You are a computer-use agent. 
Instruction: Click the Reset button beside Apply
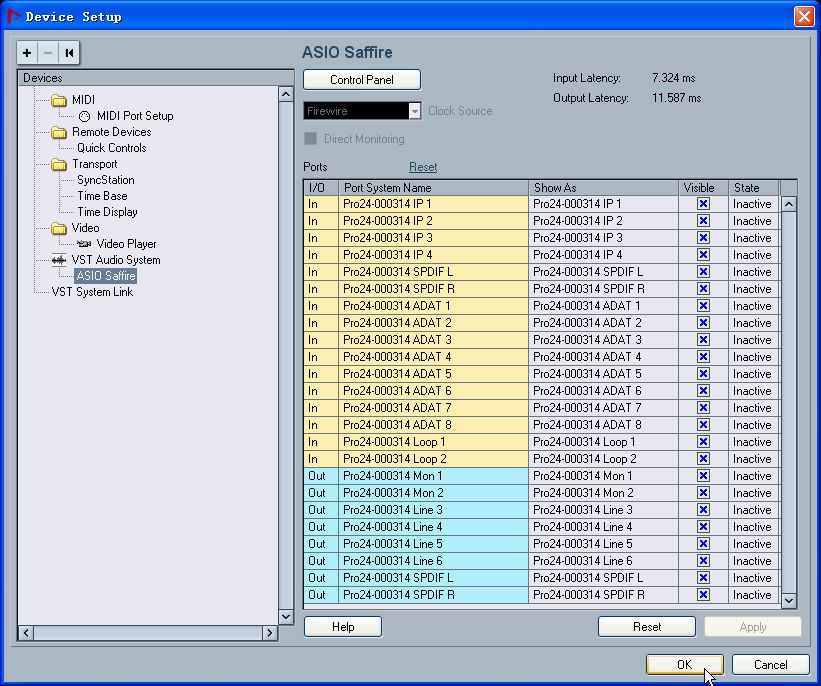(647, 627)
